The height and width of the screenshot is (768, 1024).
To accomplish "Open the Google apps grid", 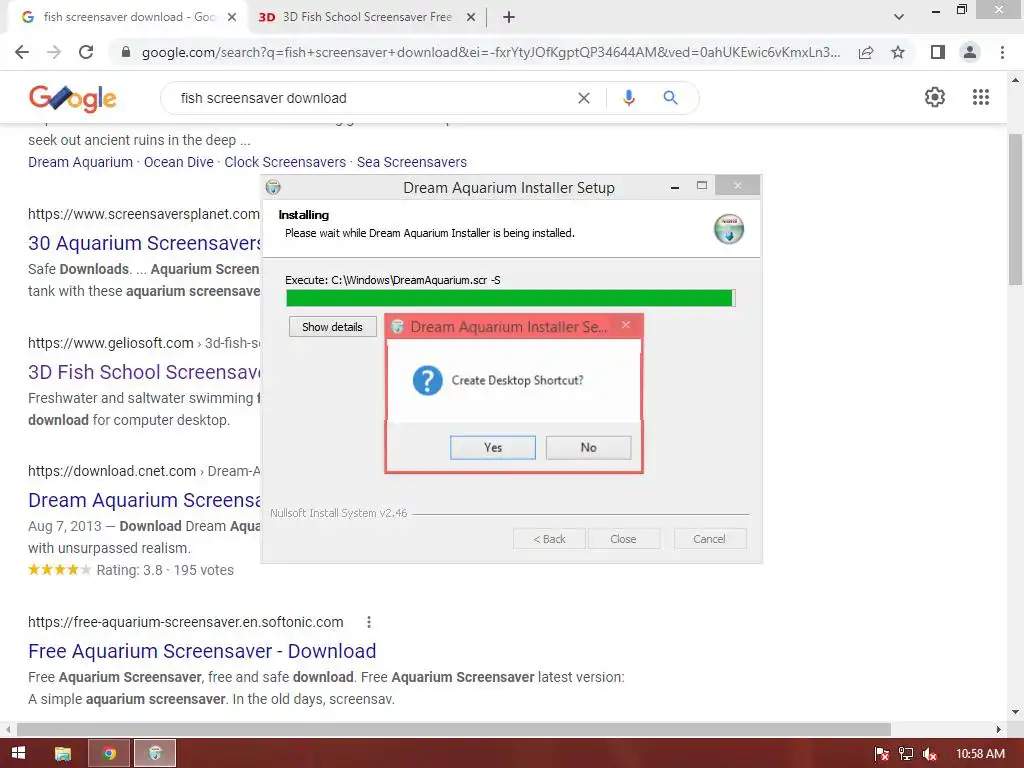I will pos(981,97).
